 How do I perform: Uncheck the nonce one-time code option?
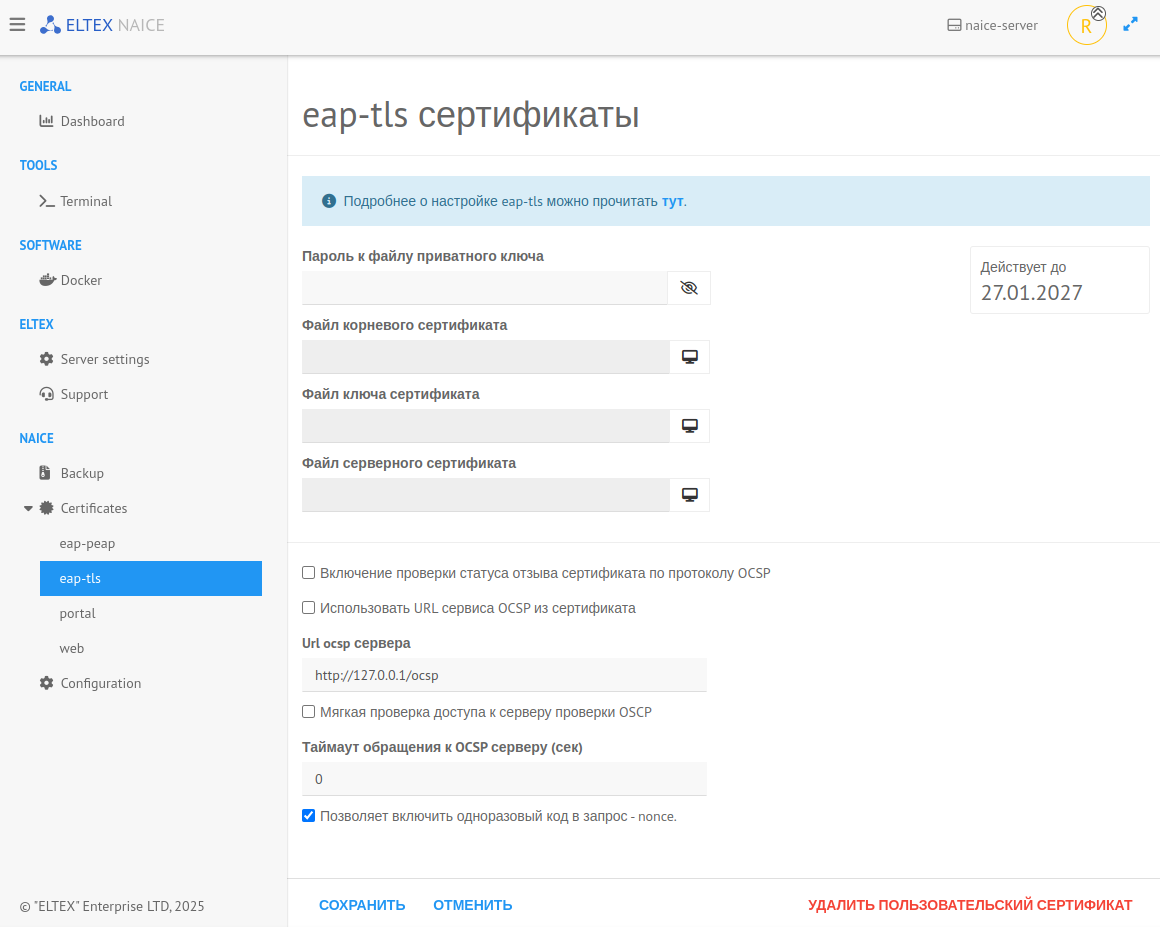point(309,816)
